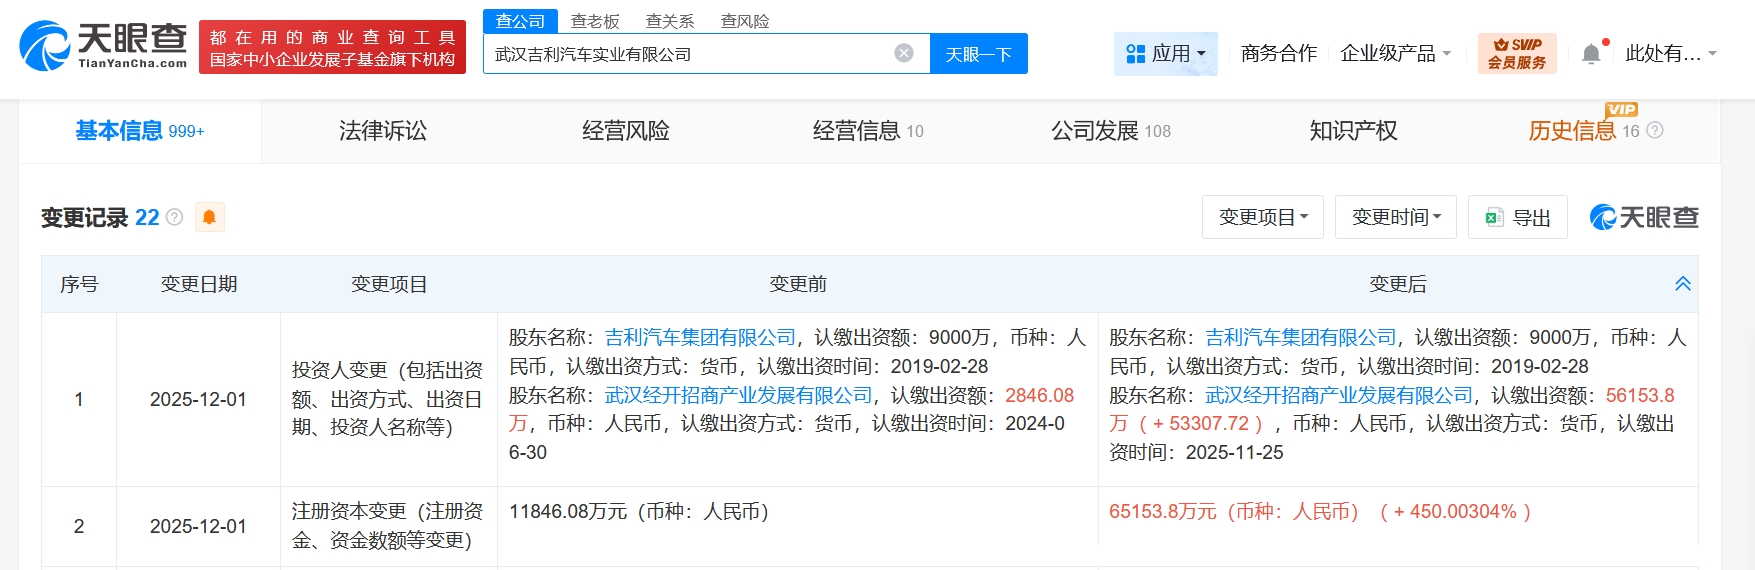Open 武汉经开招商产业发展有限公司 link in 变更前 column

click(x=739, y=395)
